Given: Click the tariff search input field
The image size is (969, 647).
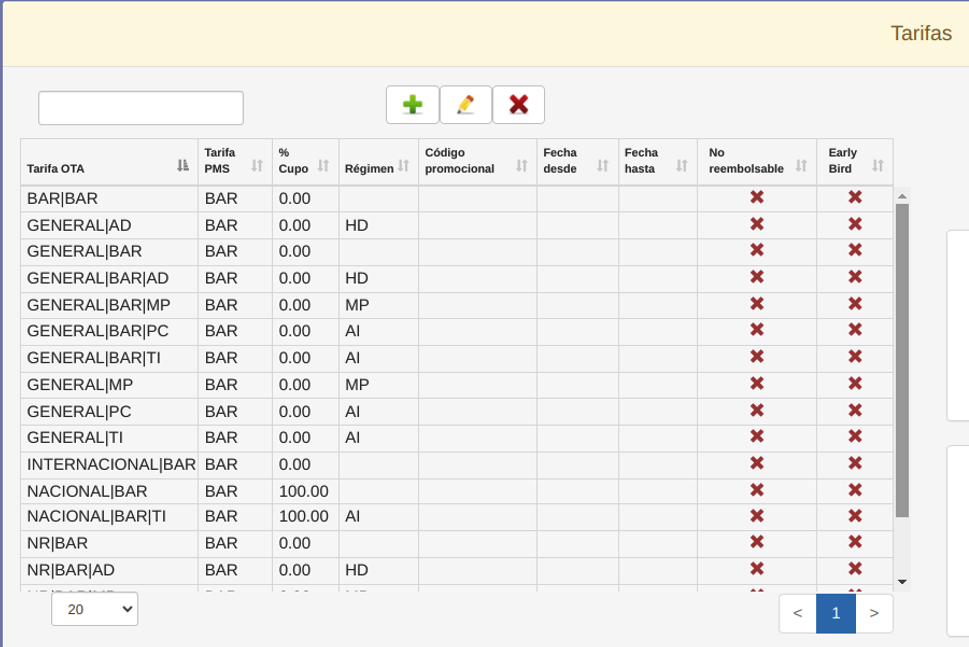Looking at the screenshot, I should (x=141, y=108).
